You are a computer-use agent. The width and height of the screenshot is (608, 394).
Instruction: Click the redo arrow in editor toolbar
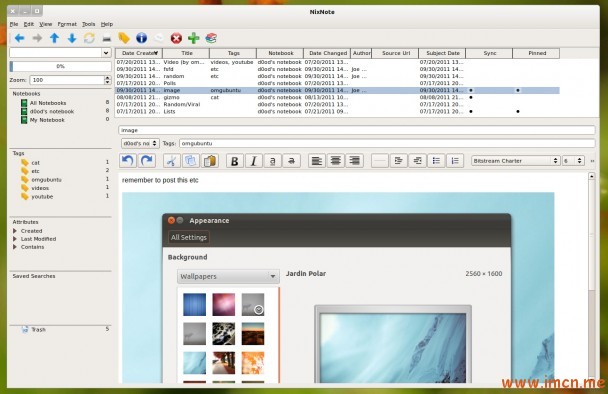point(147,161)
